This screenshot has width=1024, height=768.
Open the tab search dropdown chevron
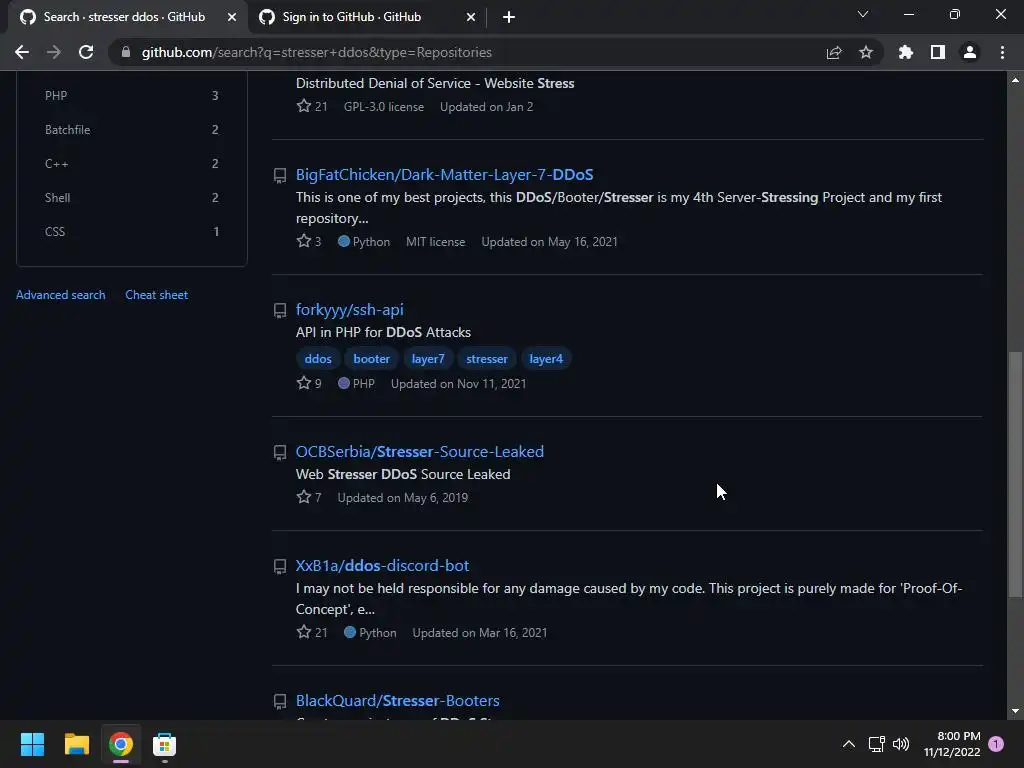point(863,14)
